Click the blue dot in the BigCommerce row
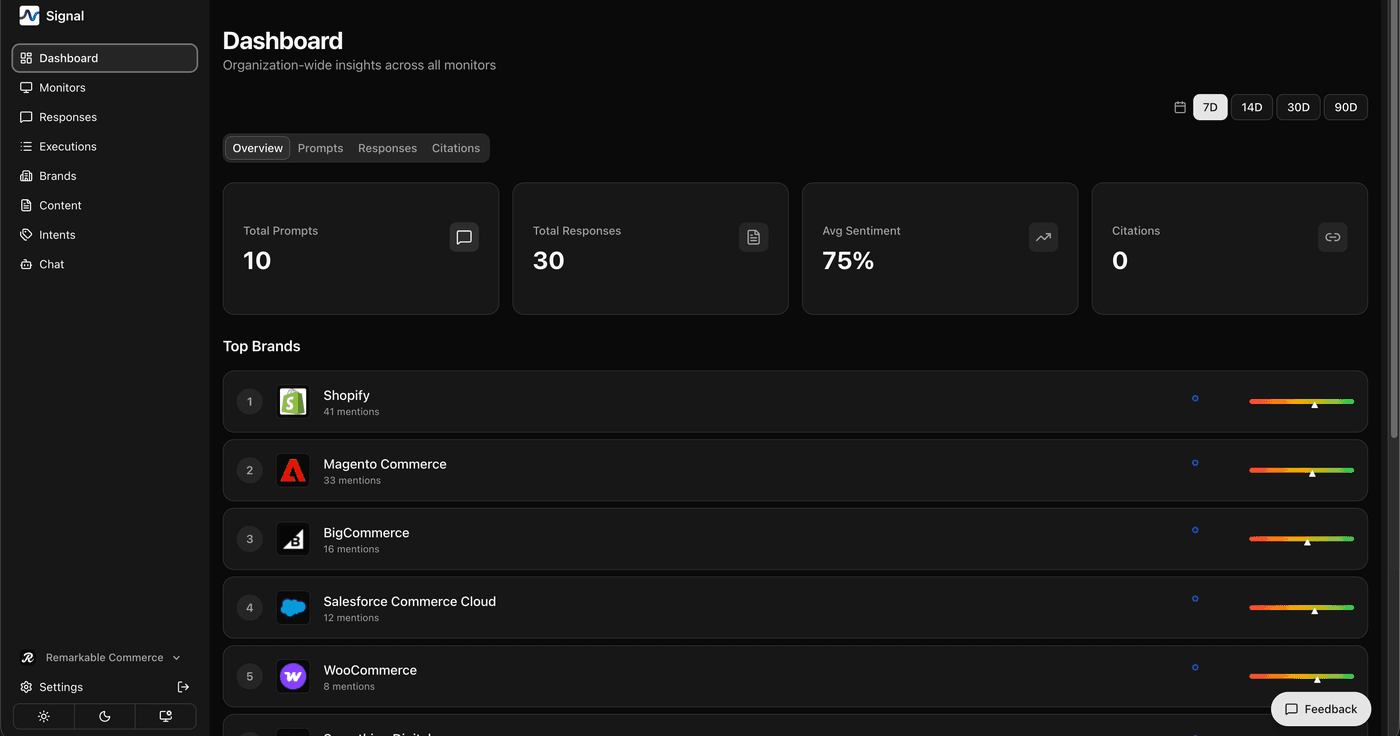The image size is (1400, 736). tap(1195, 530)
